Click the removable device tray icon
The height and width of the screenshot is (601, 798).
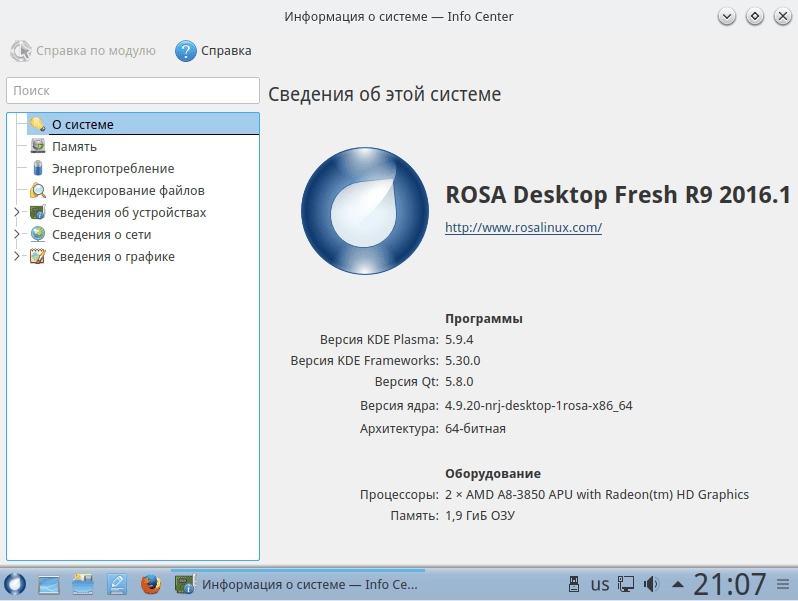pos(574,584)
